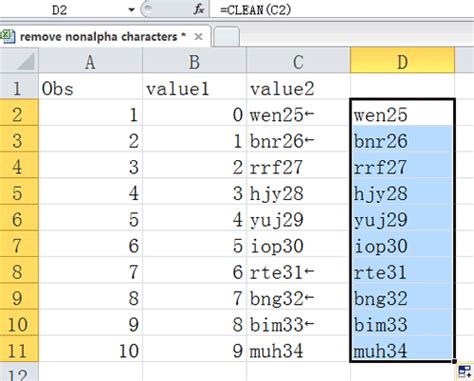474x381 pixels.
Task: Select row 3 header
Action: coord(19,139)
